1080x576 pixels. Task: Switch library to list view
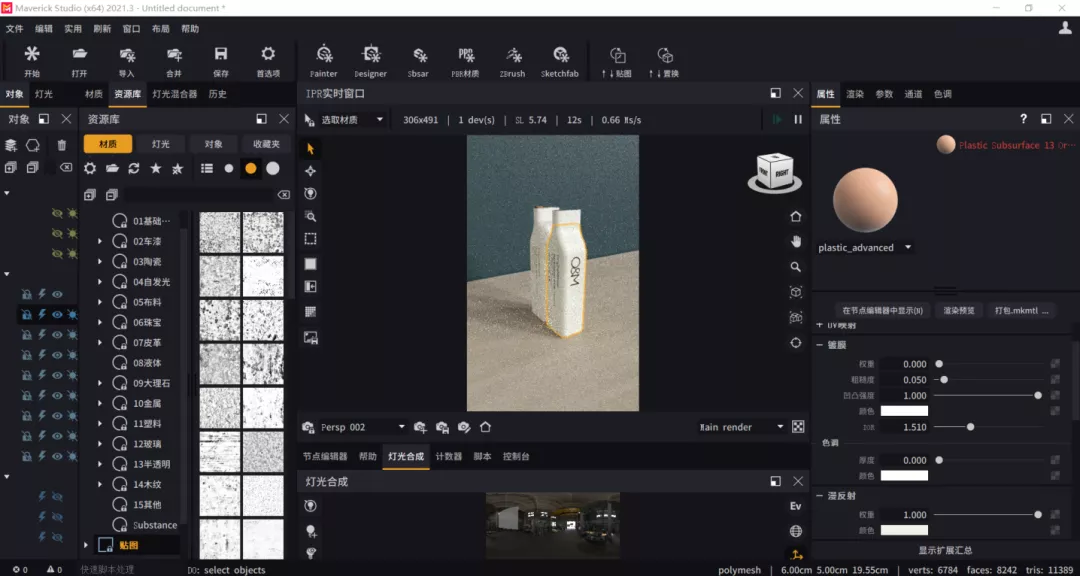[x=207, y=168]
